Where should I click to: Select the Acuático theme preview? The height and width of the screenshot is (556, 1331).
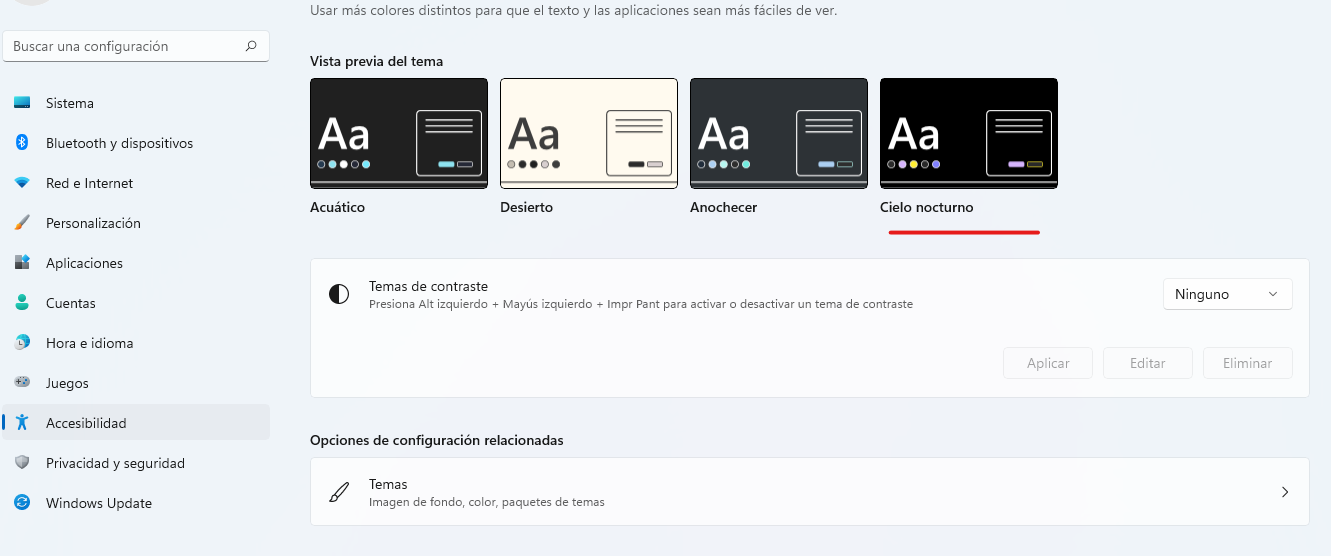(399, 133)
